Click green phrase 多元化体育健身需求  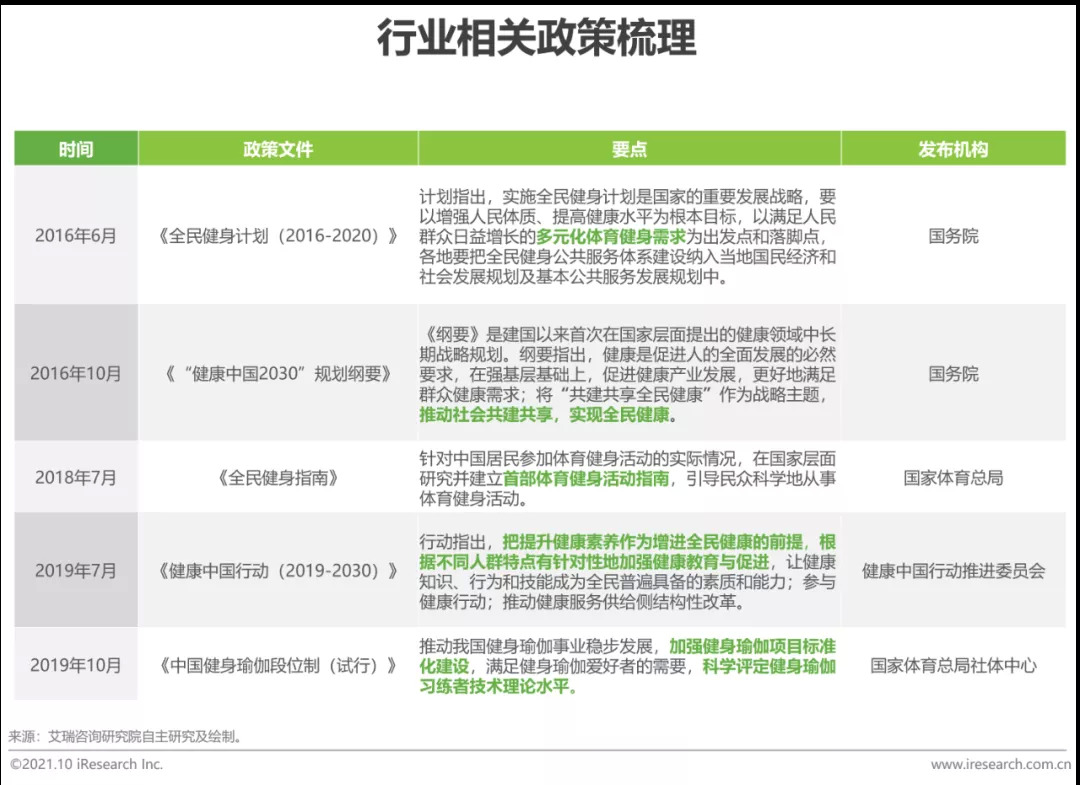tap(611, 237)
